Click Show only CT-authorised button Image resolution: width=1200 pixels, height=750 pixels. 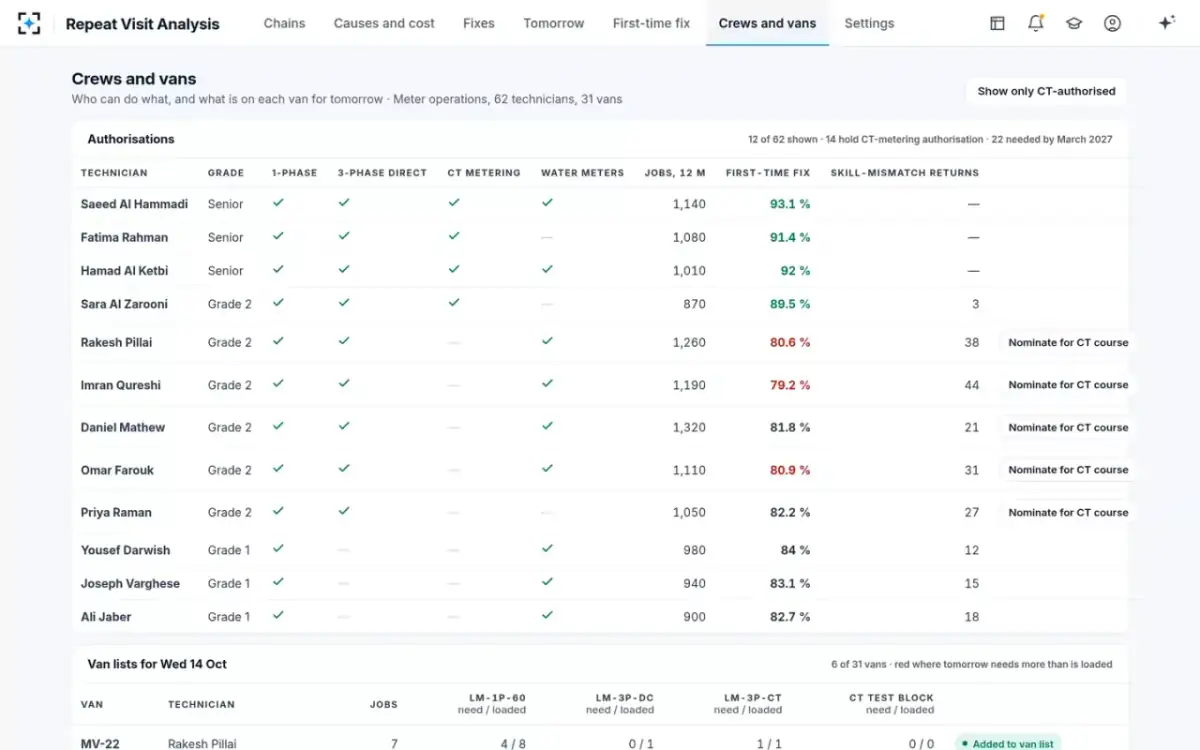coord(1046,91)
